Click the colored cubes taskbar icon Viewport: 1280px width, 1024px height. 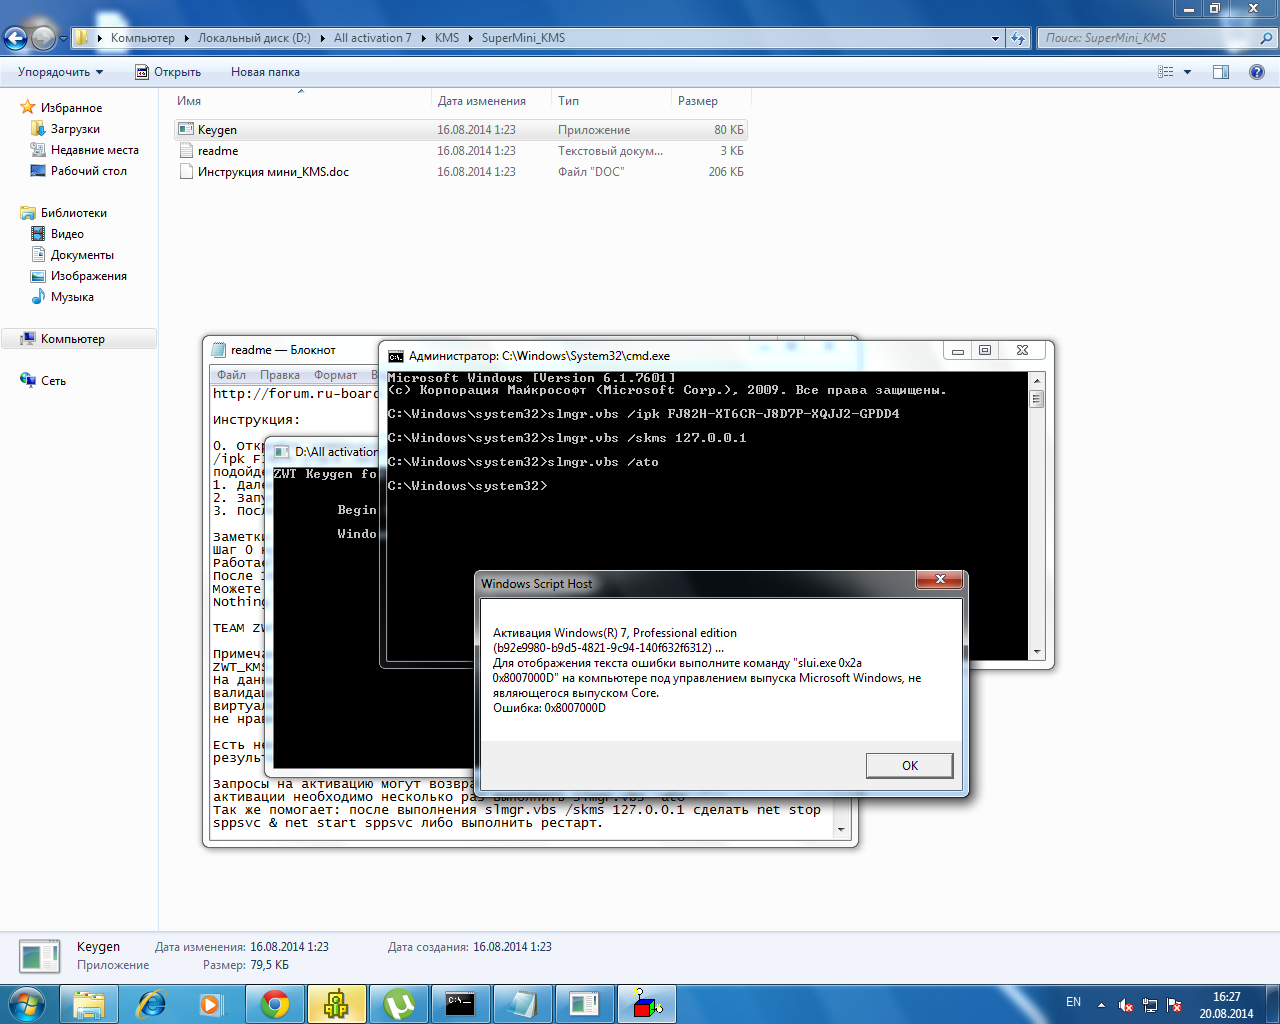pos(647,1004)
